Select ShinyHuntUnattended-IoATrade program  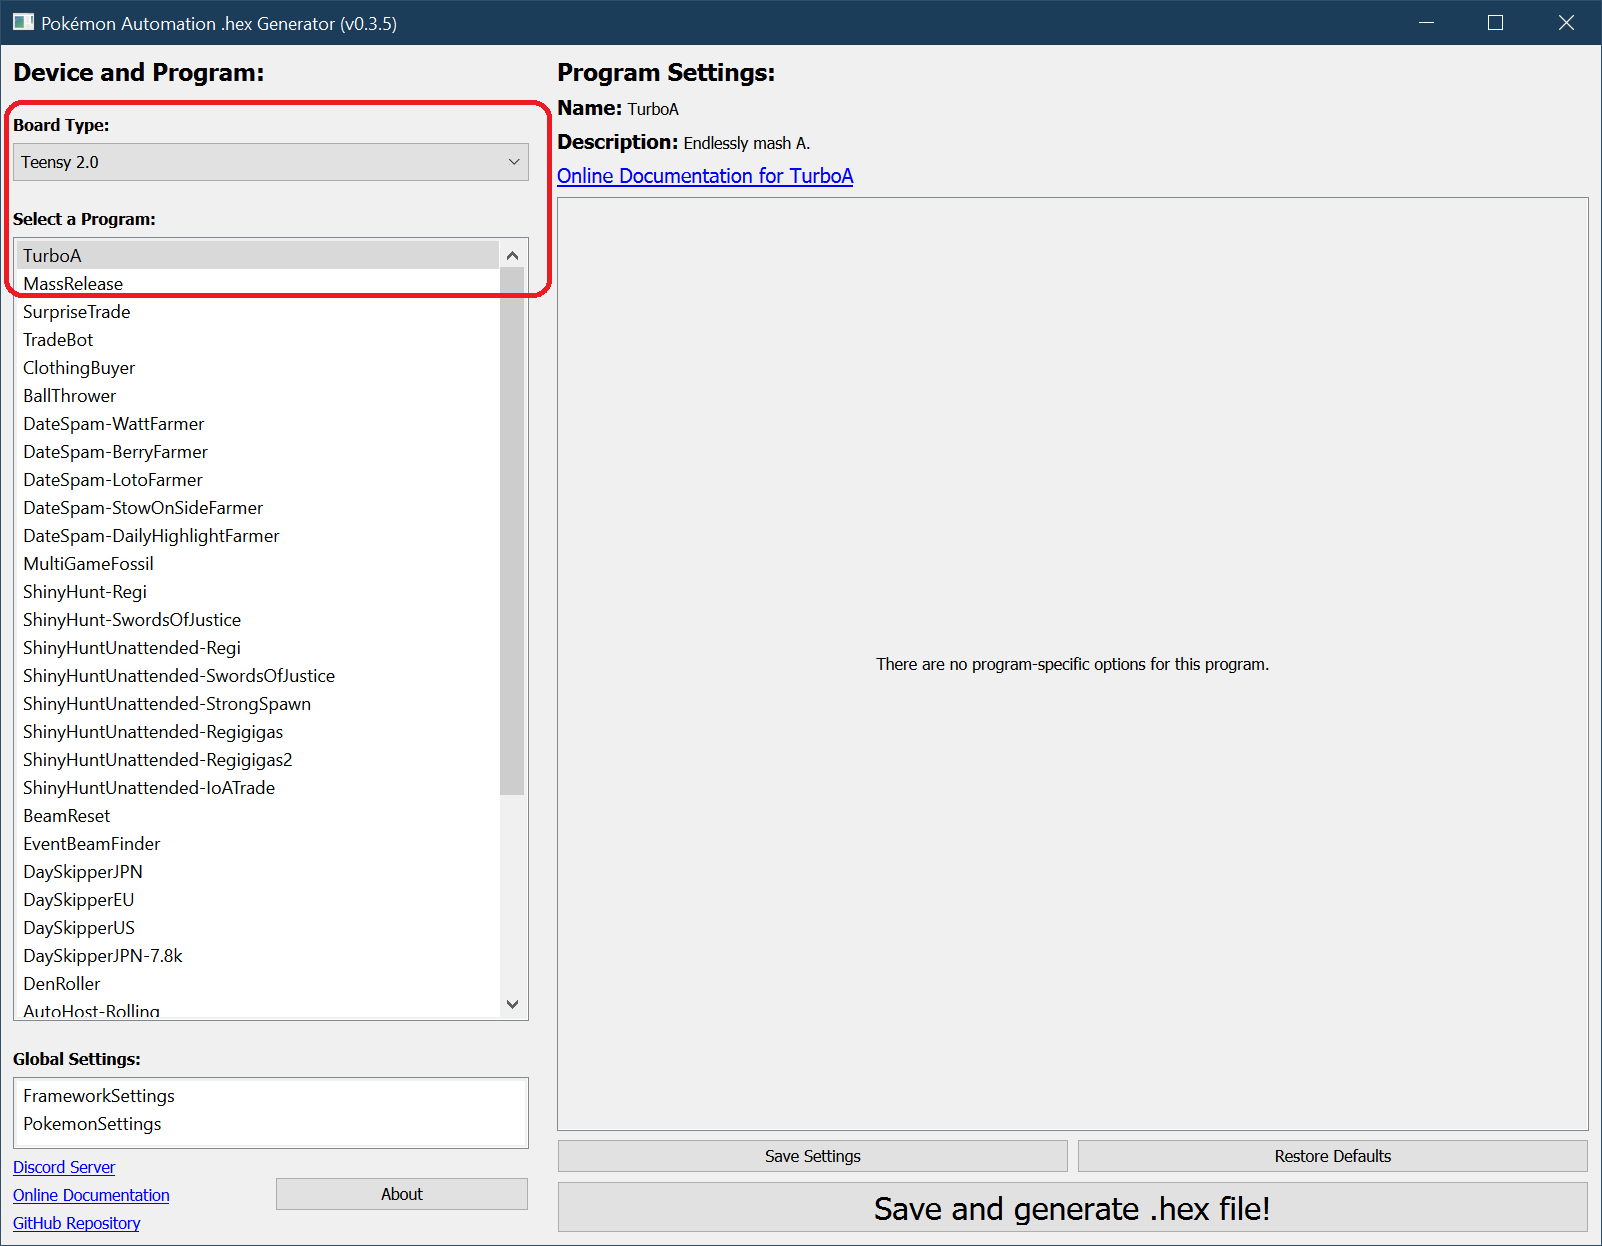tap(257, 787)
